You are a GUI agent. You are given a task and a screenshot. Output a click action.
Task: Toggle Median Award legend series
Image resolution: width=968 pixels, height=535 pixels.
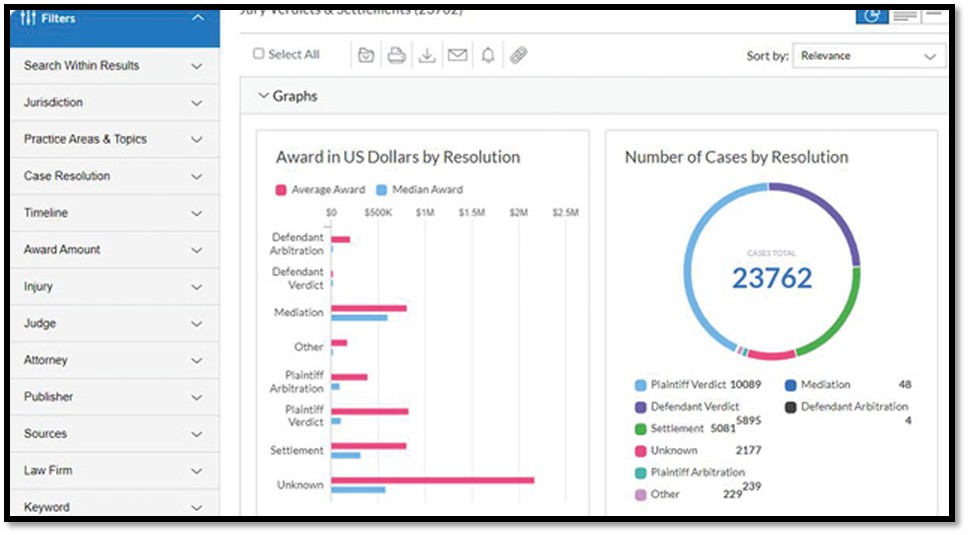pyautogui.click(x=419, y=189)
